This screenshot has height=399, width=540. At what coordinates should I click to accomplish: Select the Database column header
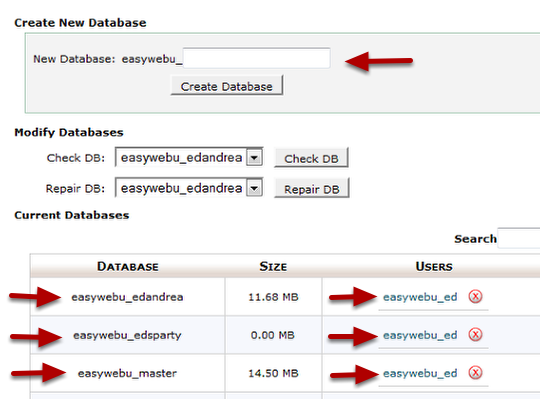128,266
